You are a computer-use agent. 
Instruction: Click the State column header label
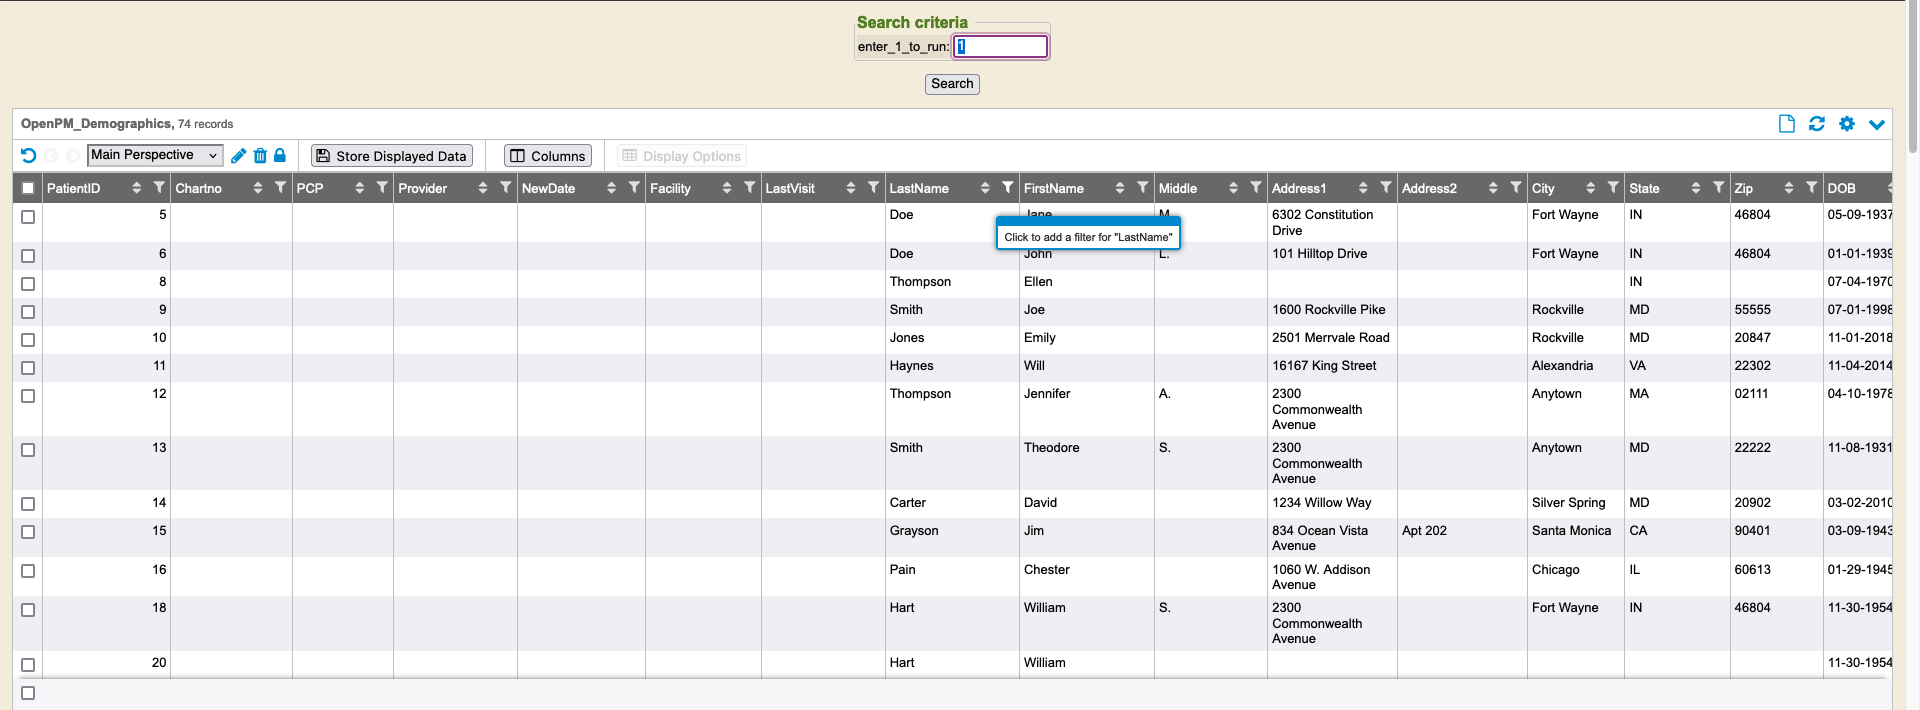click(1644, 188)
